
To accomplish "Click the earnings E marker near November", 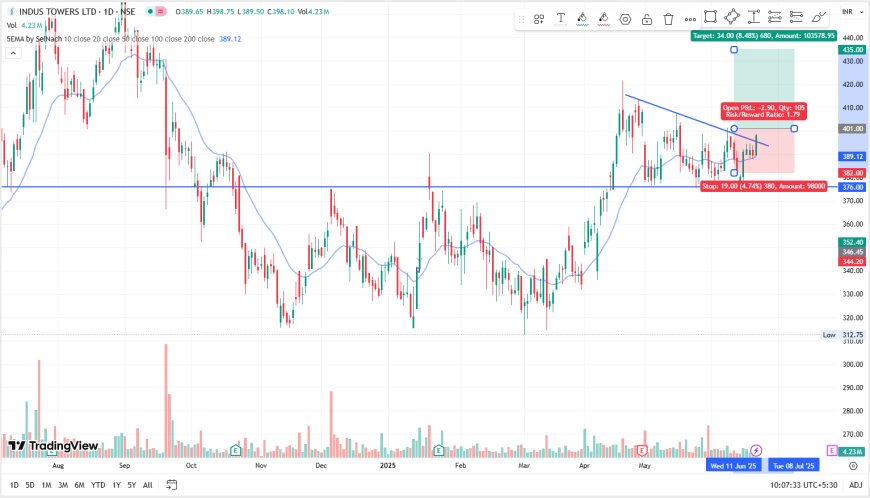I will click(x=236, y=450).
